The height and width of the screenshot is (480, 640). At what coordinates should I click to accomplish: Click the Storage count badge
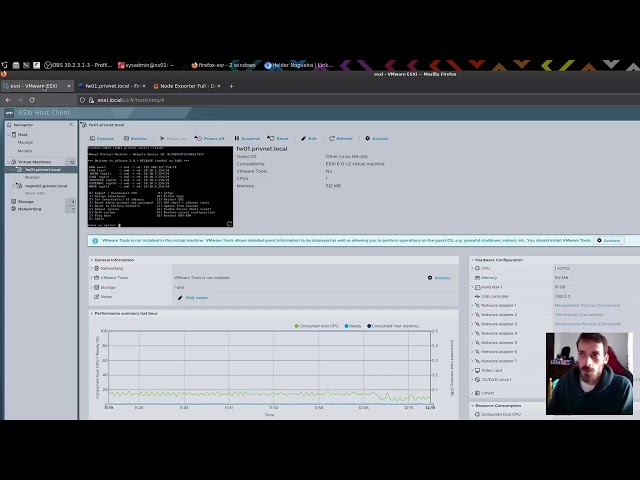(72, 202)
